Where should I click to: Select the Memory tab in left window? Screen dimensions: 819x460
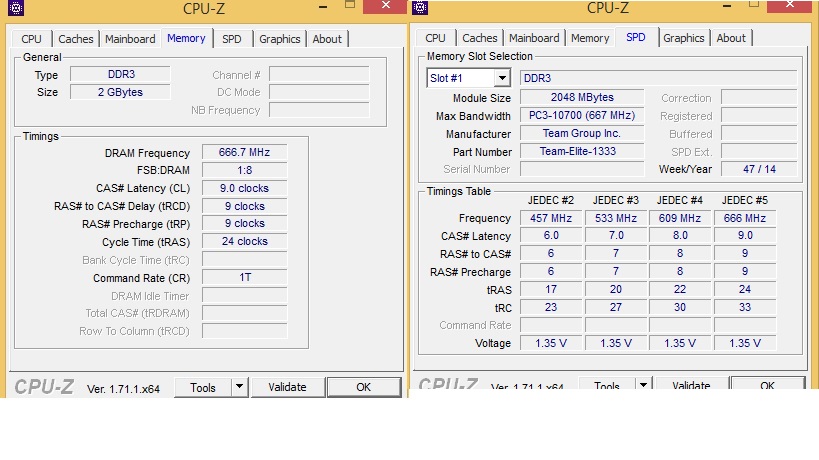tap(186, 38)
